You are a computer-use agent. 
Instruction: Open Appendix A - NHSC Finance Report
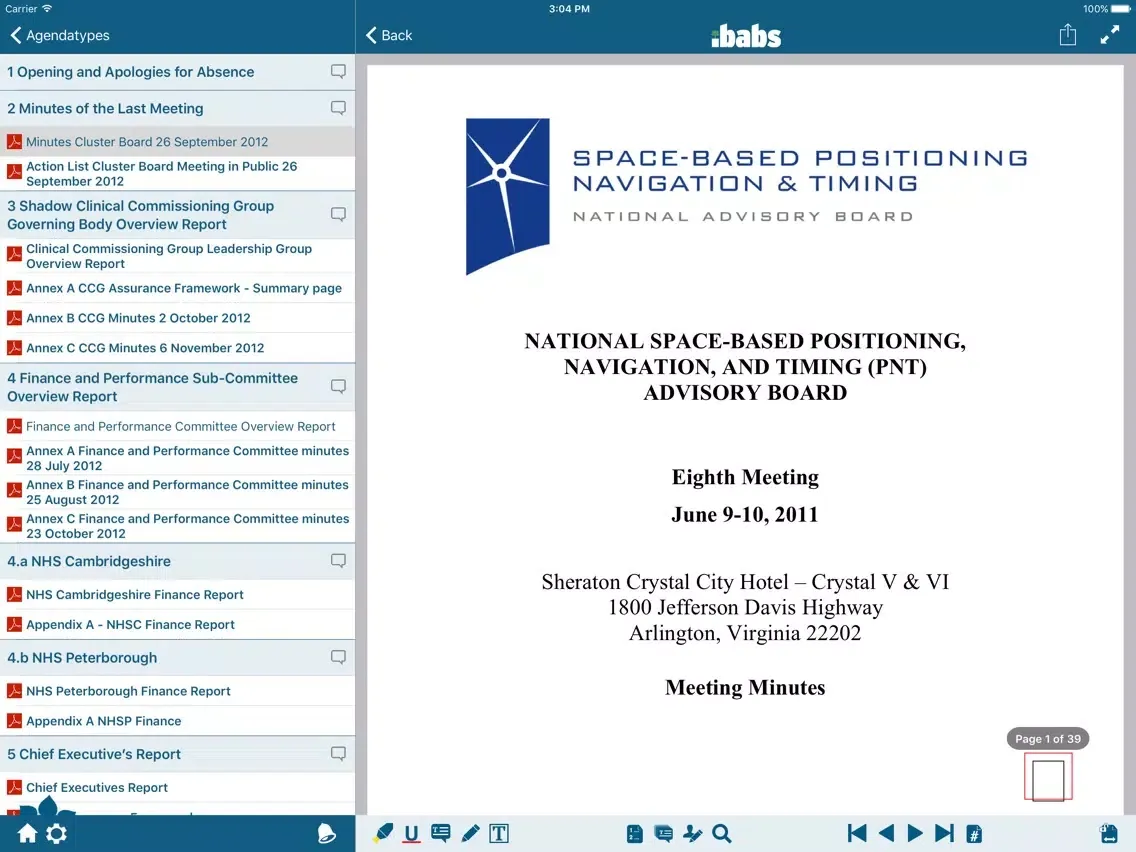tap(178, 625)
